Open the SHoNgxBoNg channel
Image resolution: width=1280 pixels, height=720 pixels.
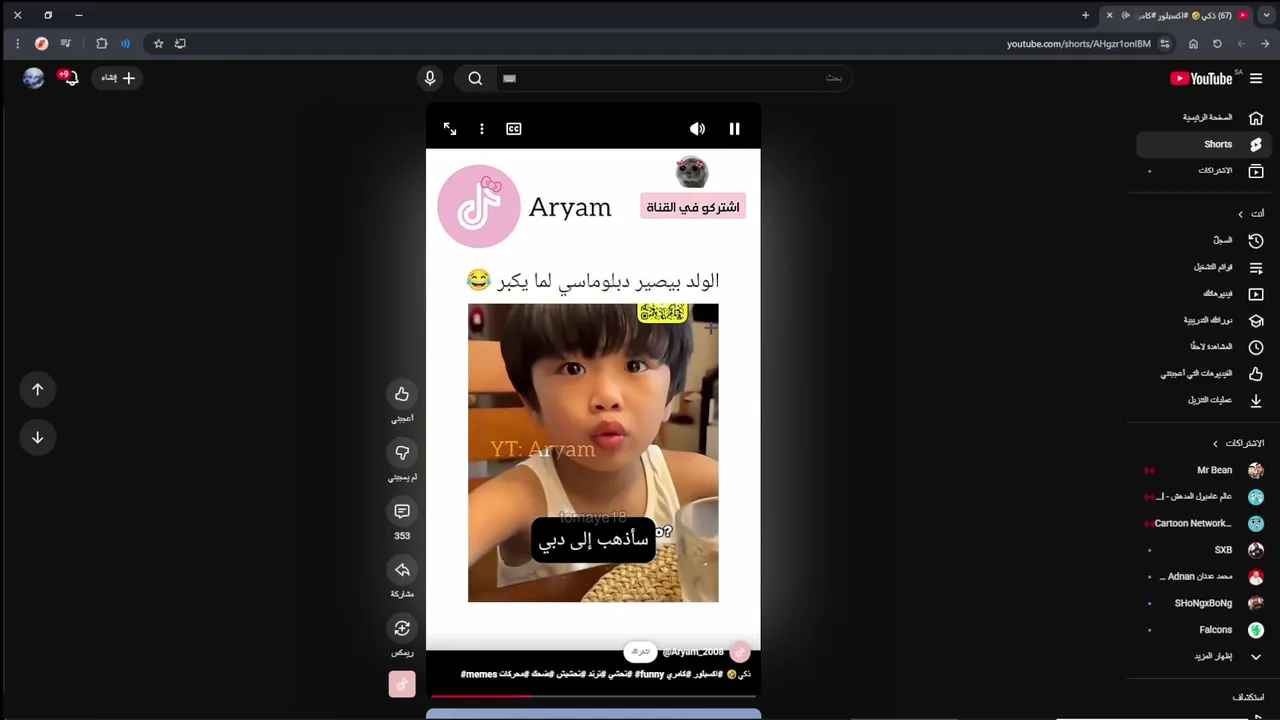coord(1204,603)
